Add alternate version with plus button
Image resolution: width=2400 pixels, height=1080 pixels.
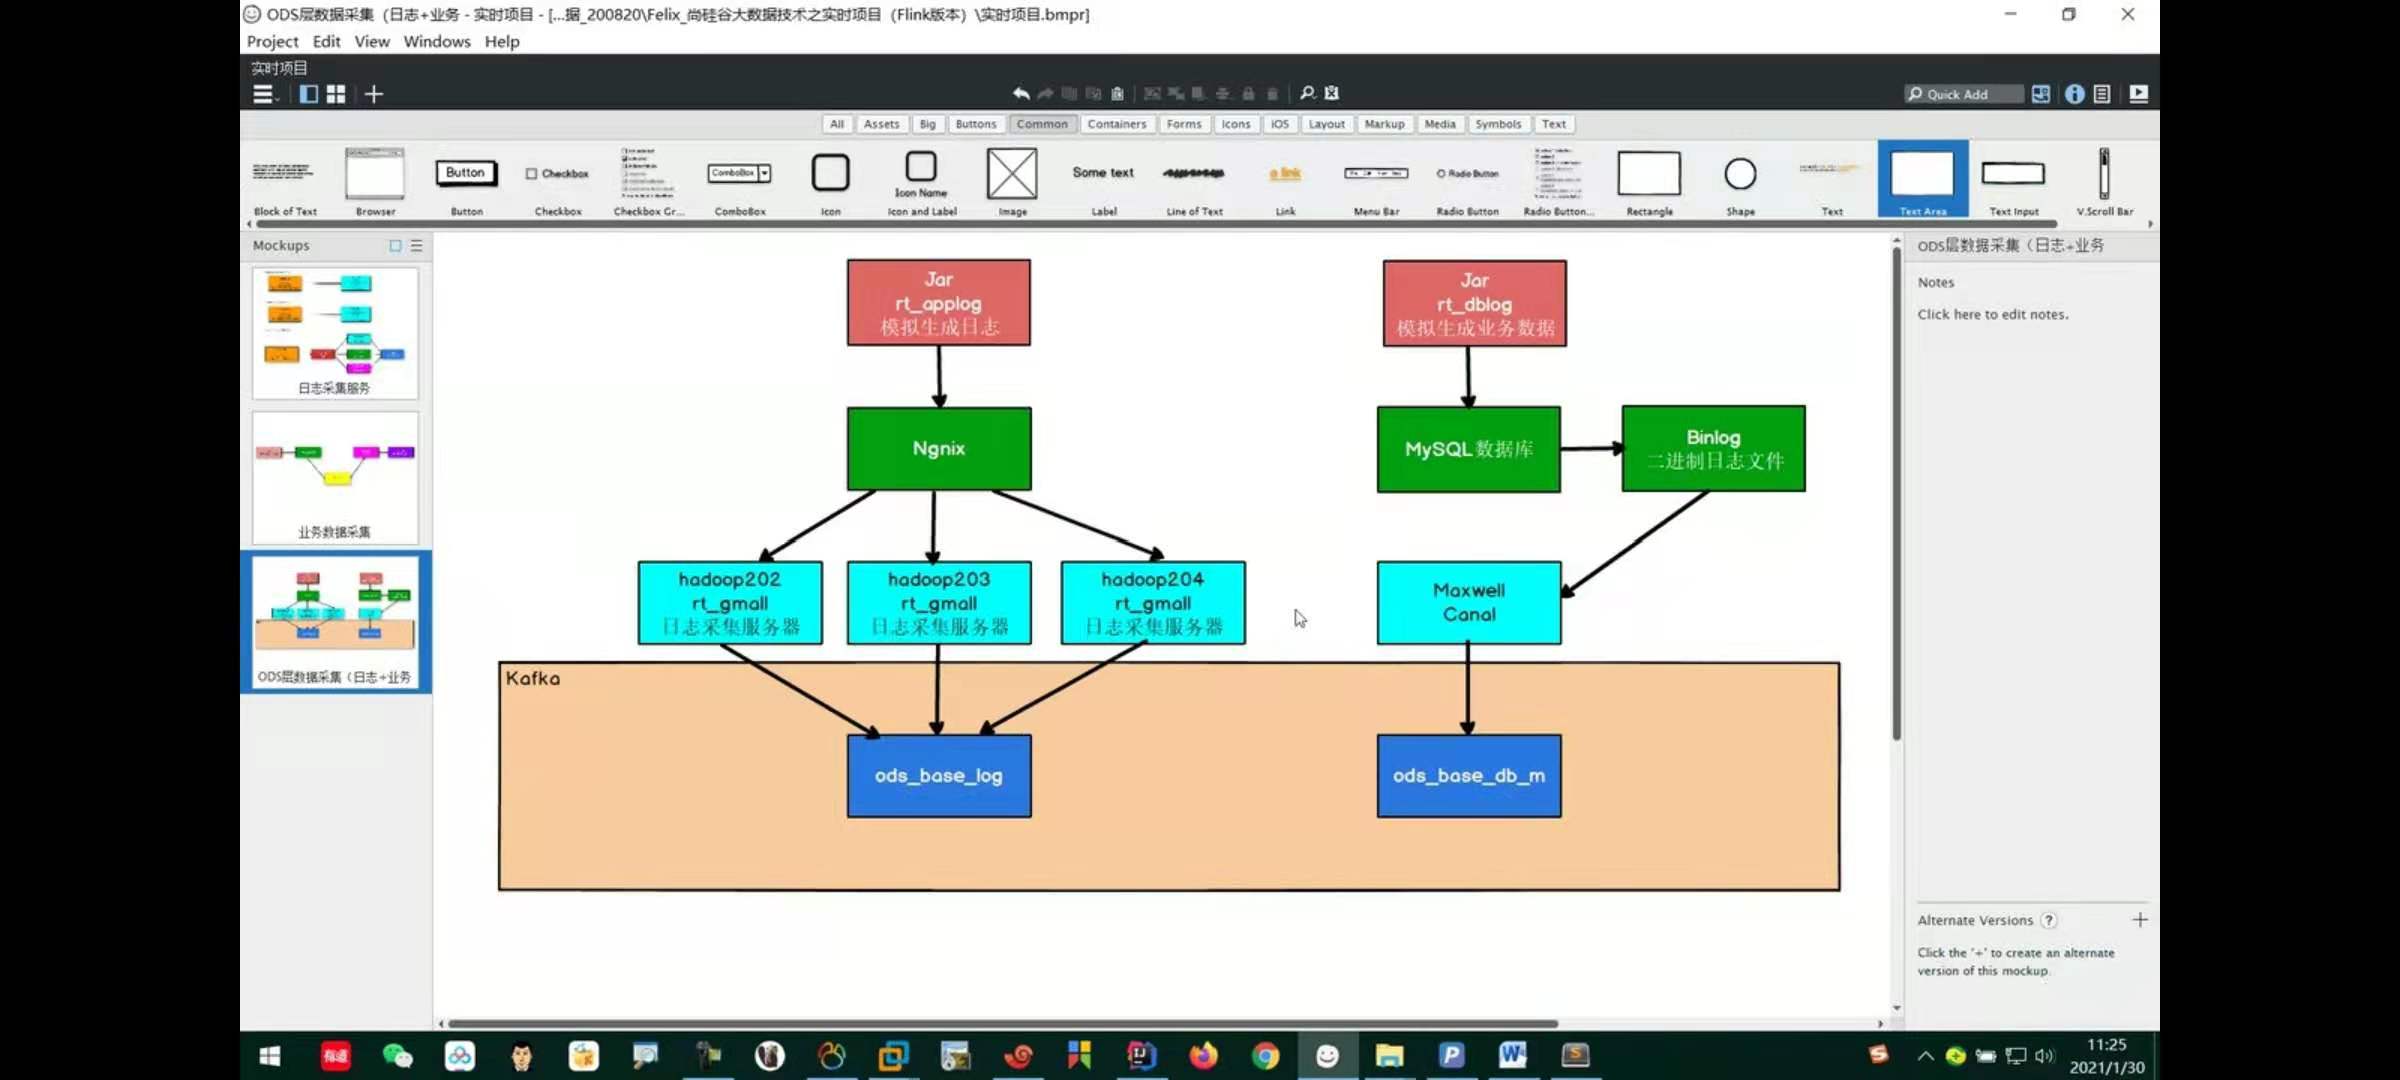click(2139, 919)
